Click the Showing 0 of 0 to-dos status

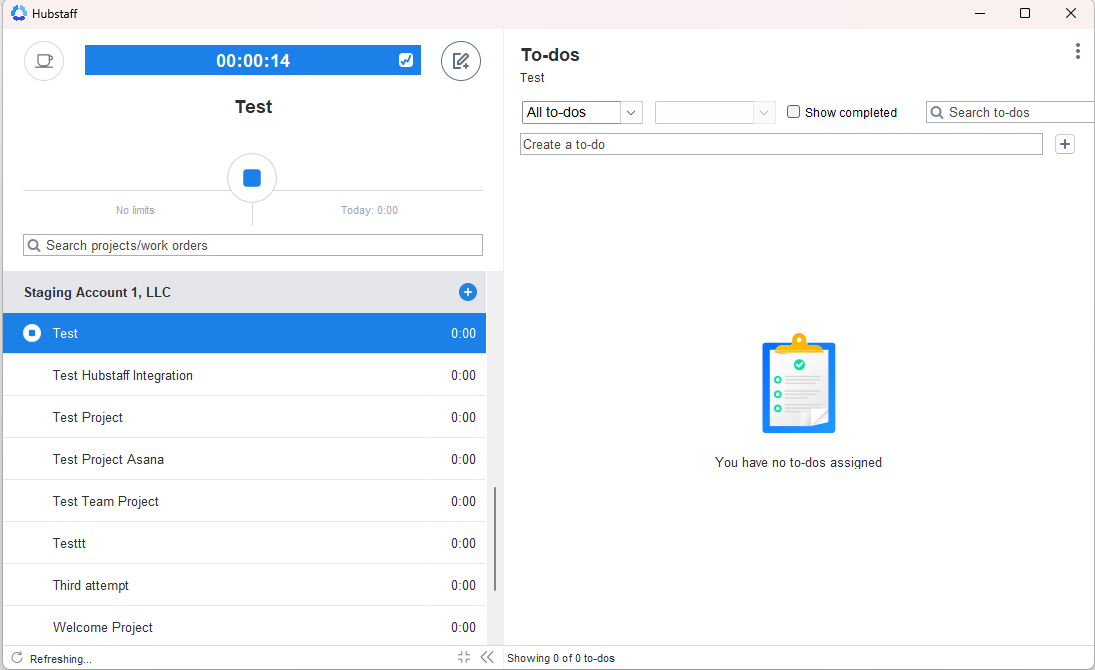[561, 658]
